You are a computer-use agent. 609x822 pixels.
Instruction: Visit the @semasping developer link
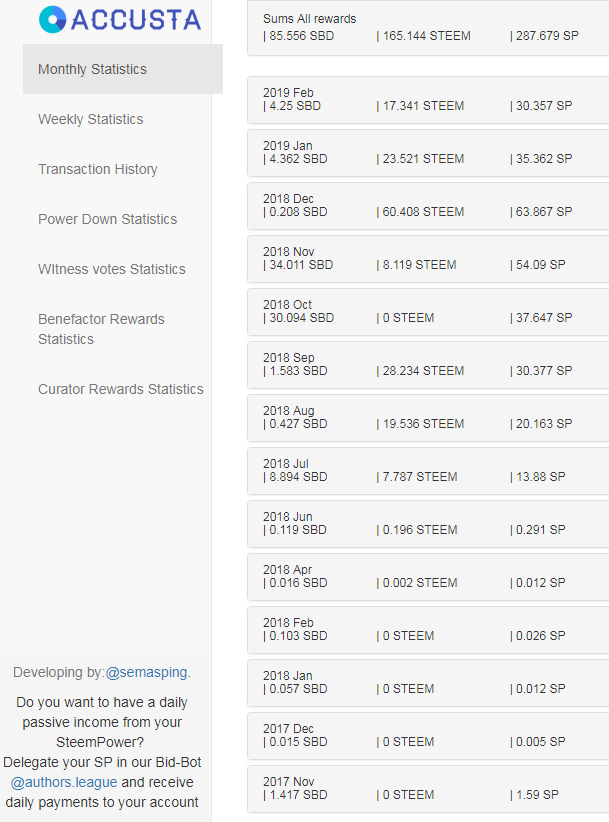pyautogui.click(x=148, y=673)
